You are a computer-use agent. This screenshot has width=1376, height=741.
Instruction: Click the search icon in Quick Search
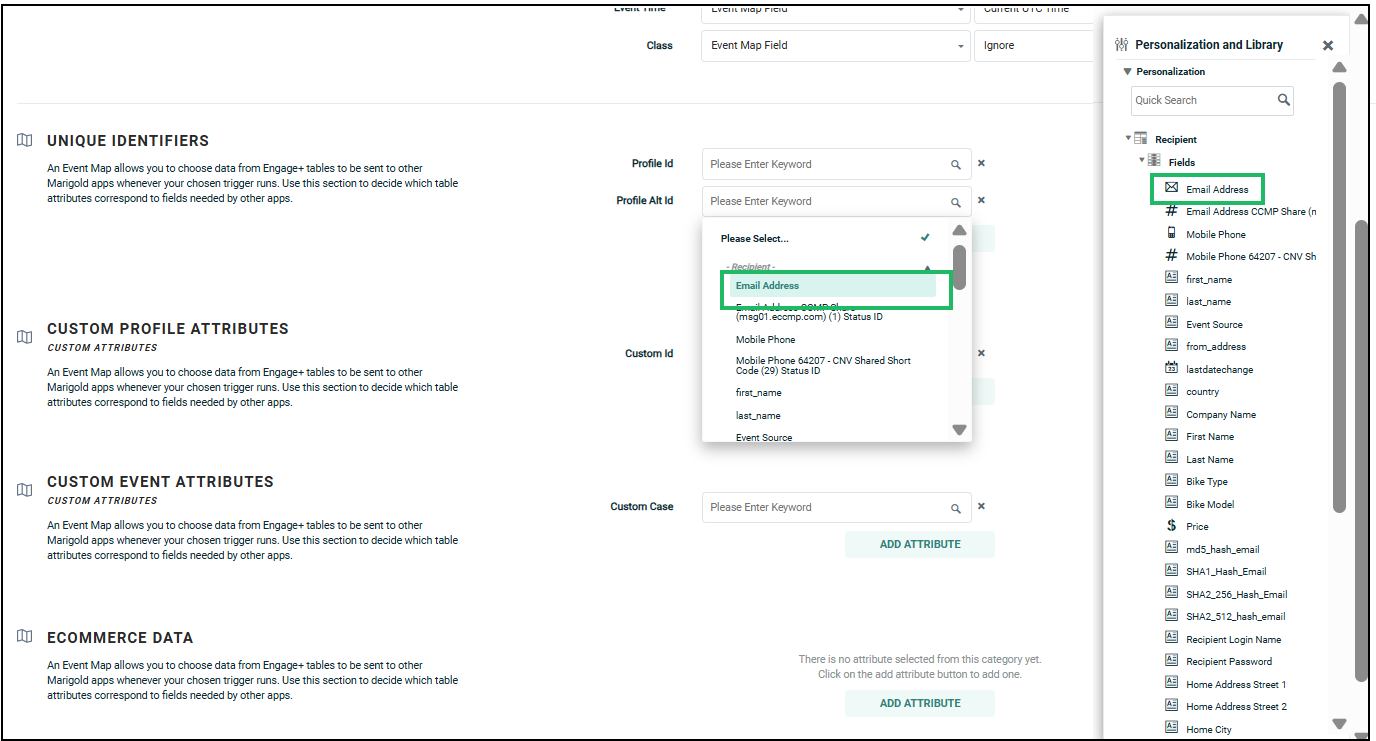[x=1283, y=100]
